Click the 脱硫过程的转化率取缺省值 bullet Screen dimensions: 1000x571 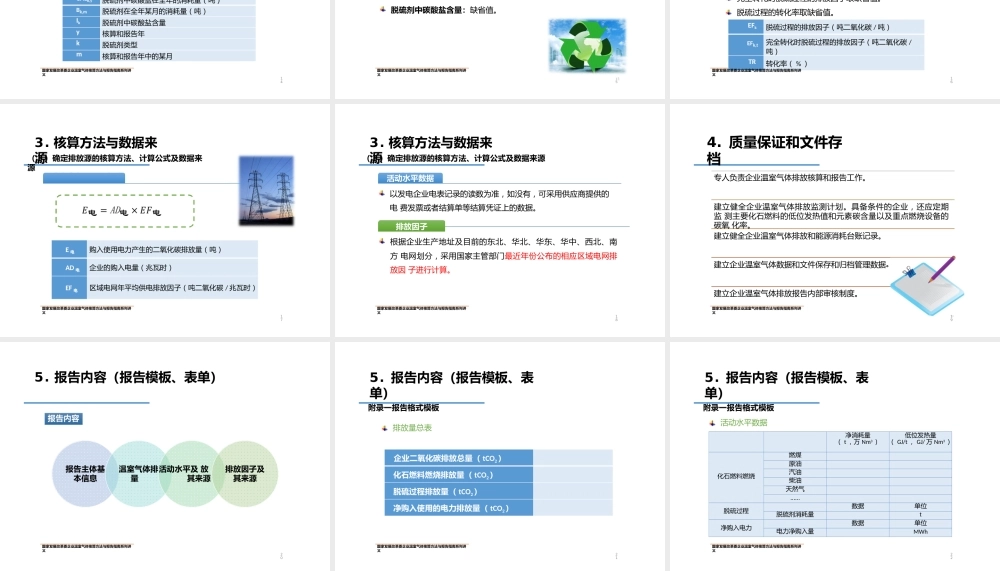coord(785,12)
